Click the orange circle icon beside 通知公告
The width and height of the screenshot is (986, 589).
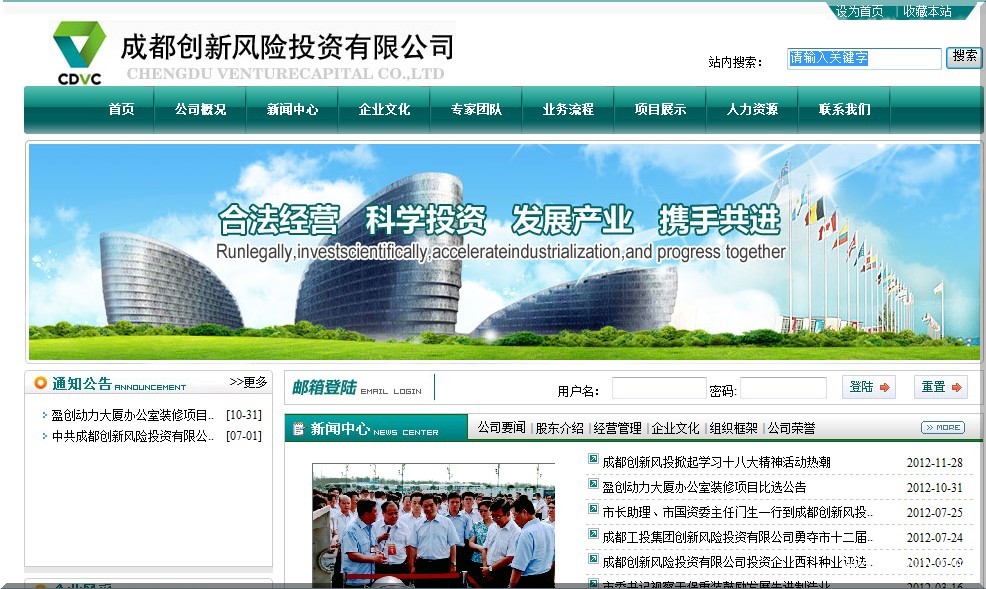point(41,383)
